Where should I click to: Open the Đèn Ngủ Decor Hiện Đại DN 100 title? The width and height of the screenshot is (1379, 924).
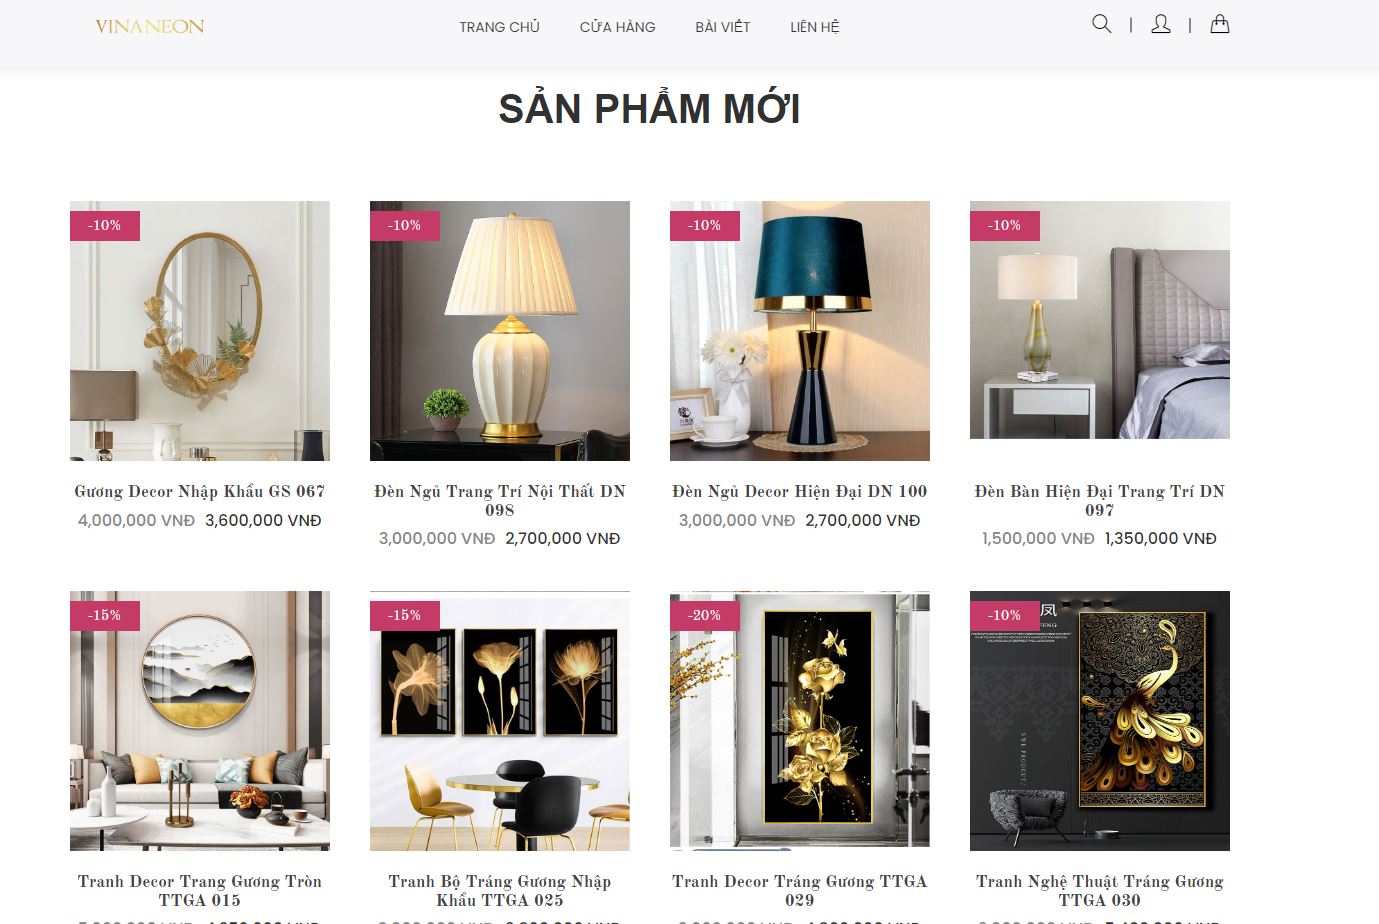(x=800, y=491)
